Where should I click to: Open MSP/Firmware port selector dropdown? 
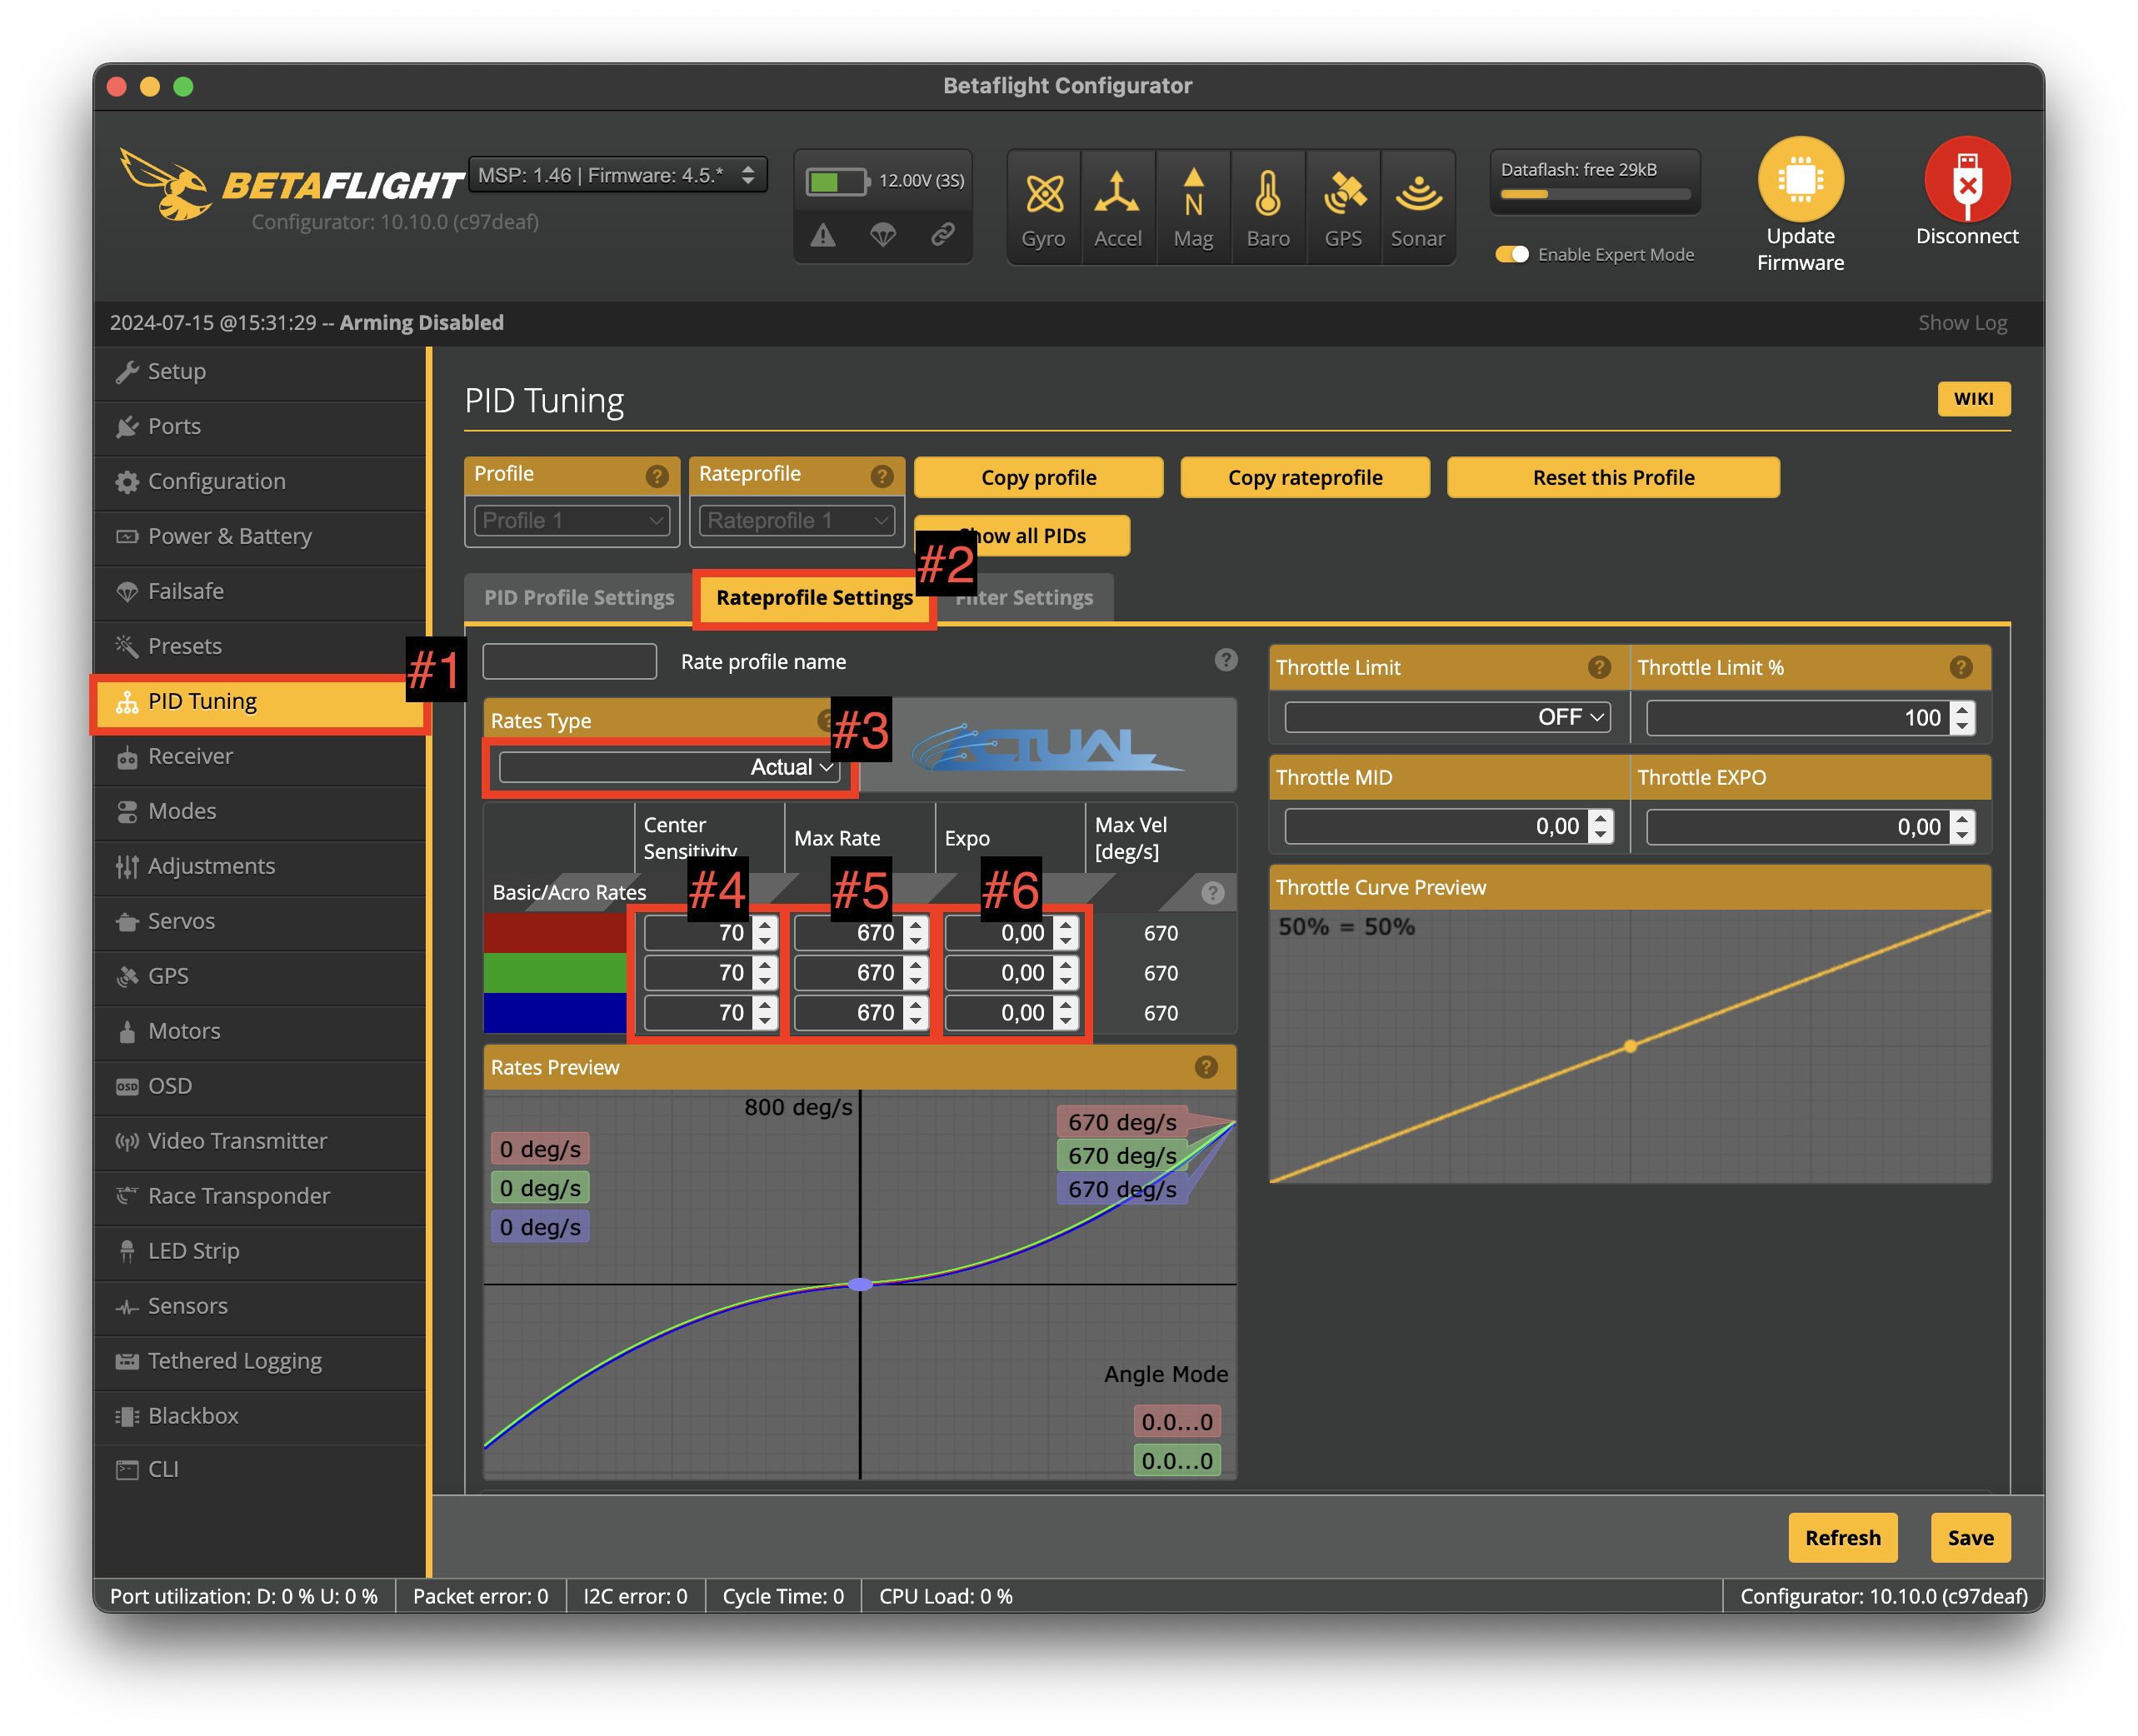(x=617, y=175)
